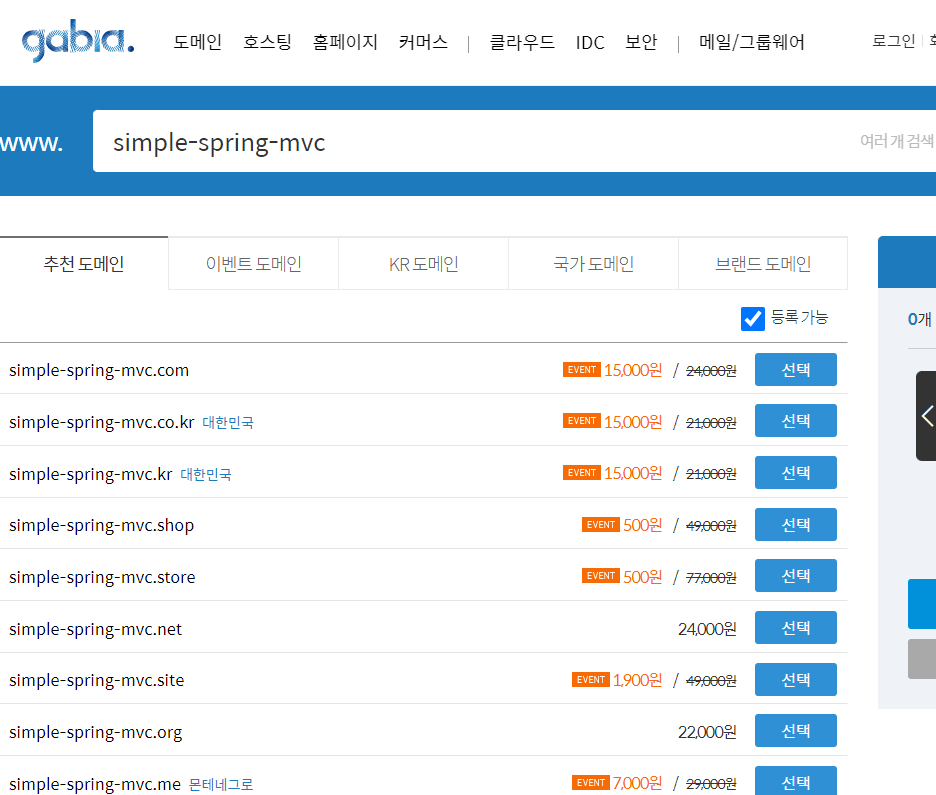Screen dimensions: 936x795
Task: Click the EVENT badge on .com row
Action: 581,369
